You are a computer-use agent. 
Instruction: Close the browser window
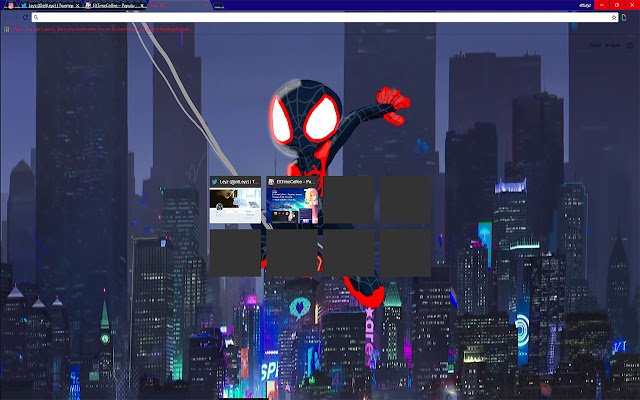coord(632,5)
